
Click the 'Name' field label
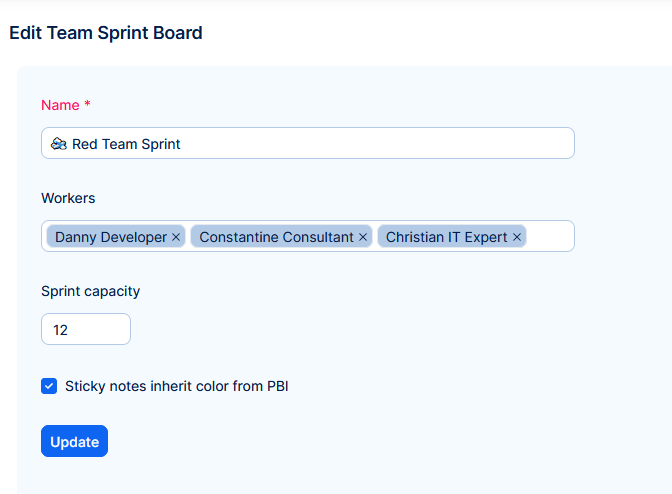point(60,105)
